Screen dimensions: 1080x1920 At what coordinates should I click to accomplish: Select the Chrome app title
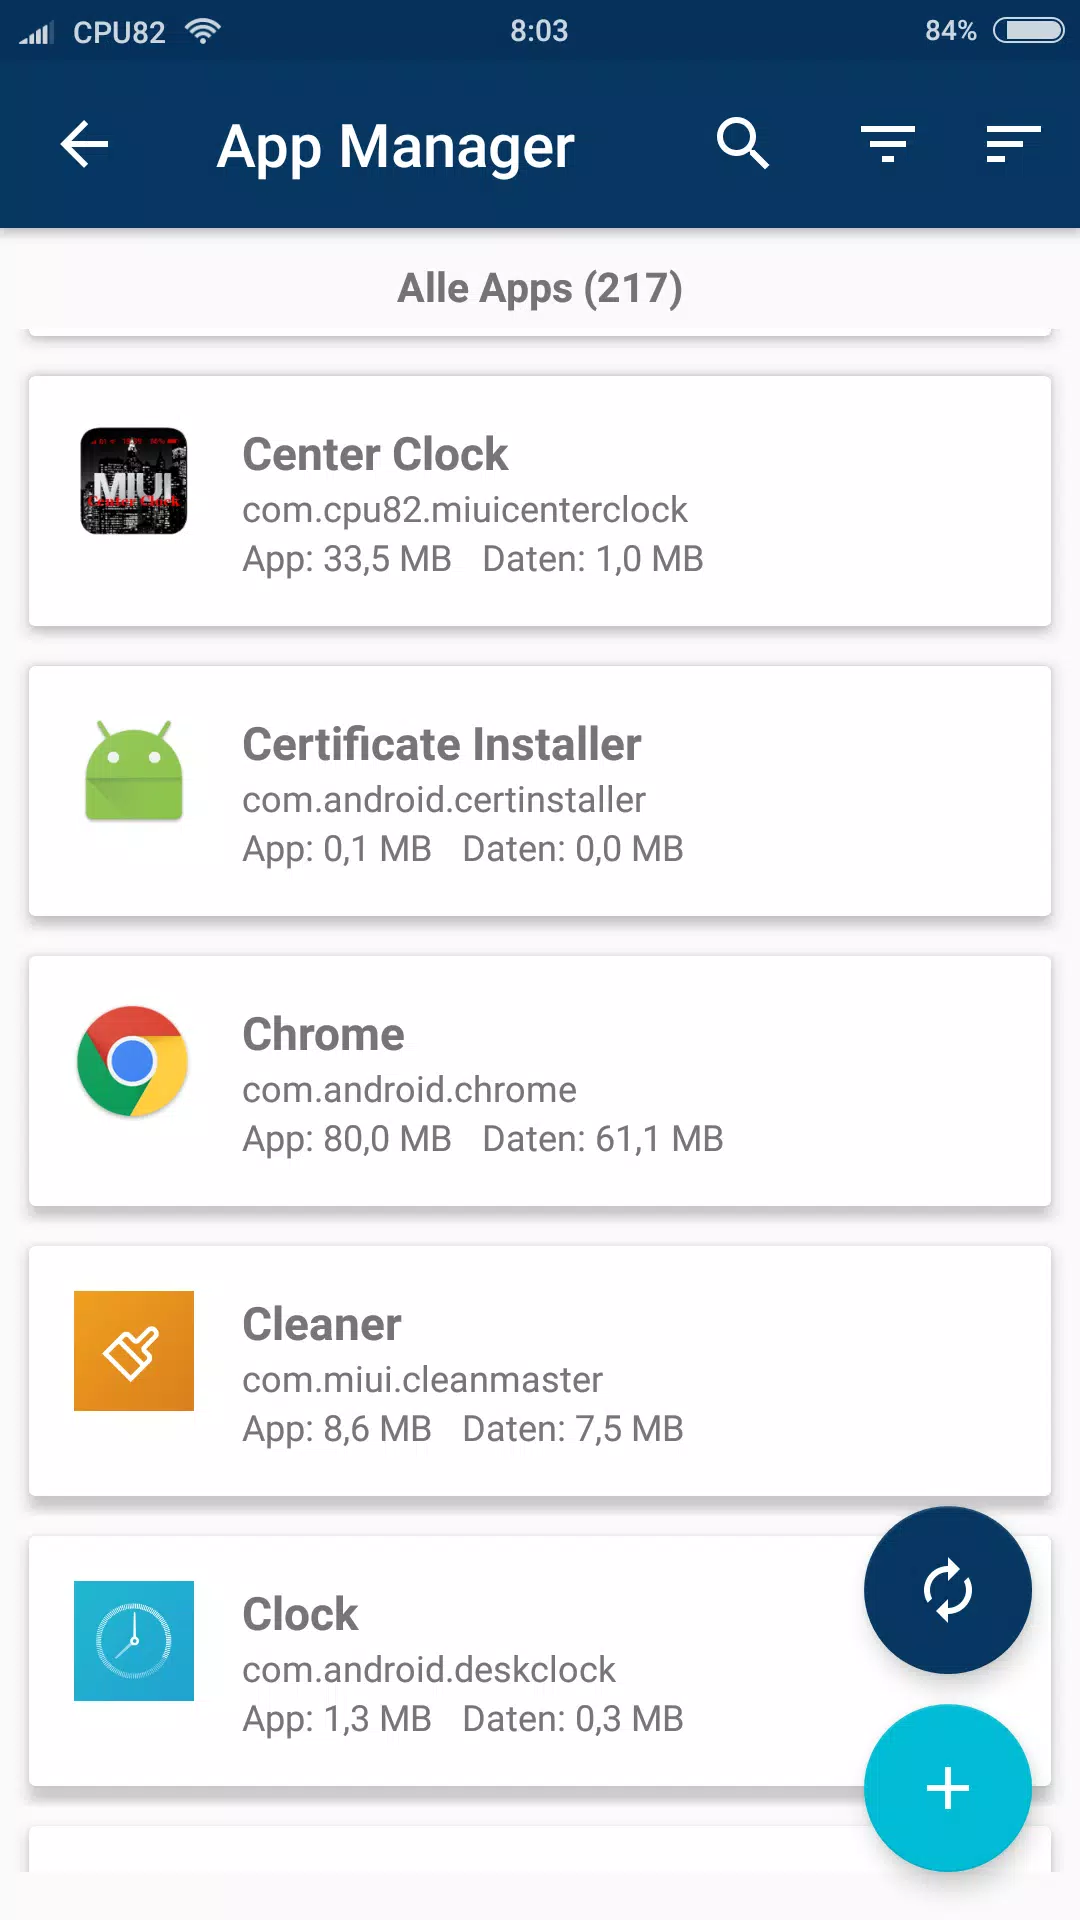(324, 1034)
